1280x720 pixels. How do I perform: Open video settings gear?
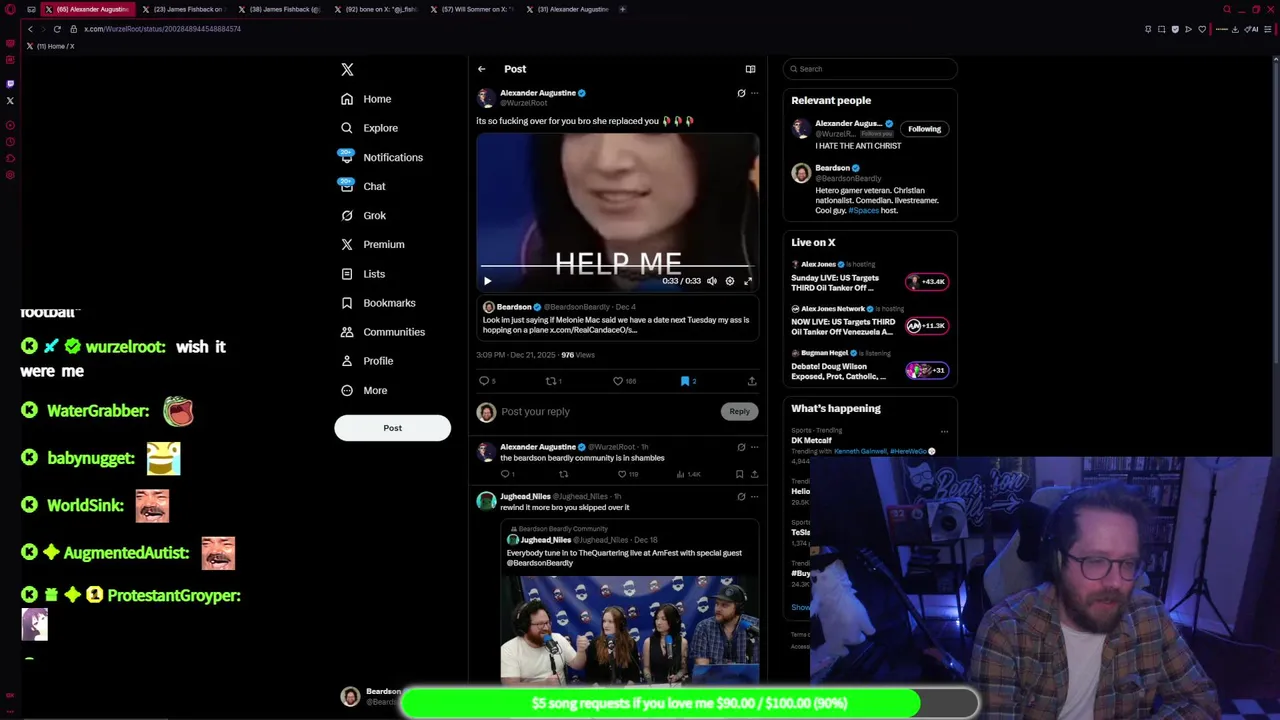point(730,281)
